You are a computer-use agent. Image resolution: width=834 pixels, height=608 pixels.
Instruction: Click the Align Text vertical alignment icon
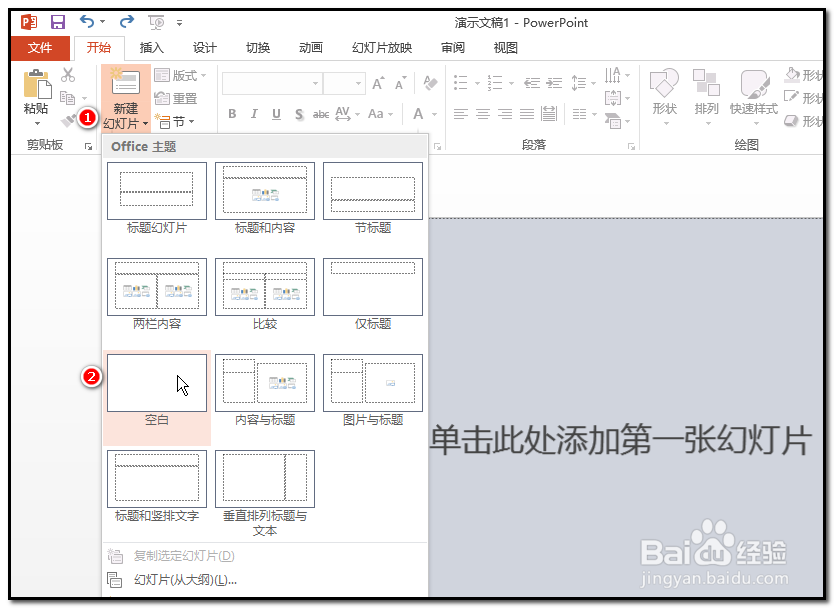pyautogui.click(x=613, y=98)
